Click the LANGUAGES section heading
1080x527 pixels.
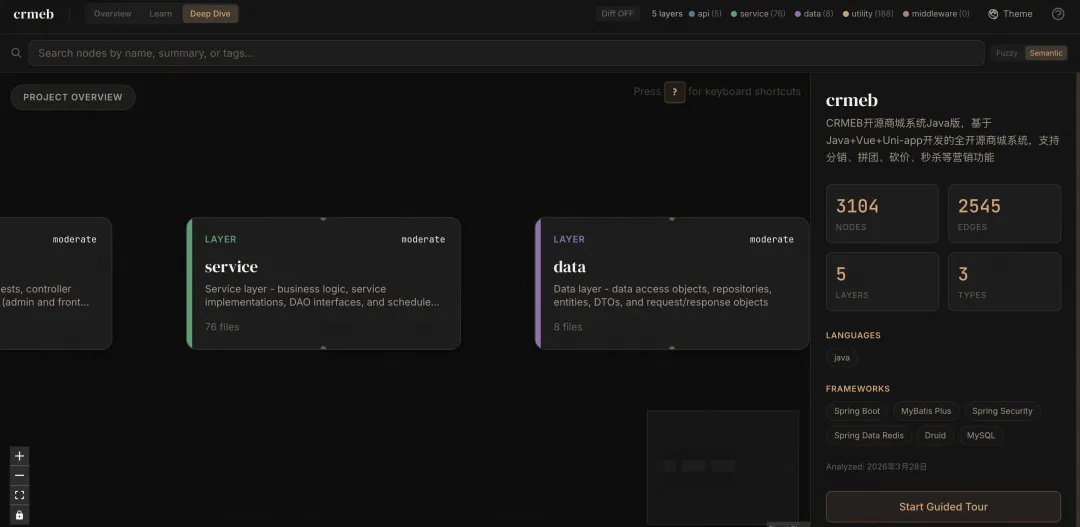853,335
